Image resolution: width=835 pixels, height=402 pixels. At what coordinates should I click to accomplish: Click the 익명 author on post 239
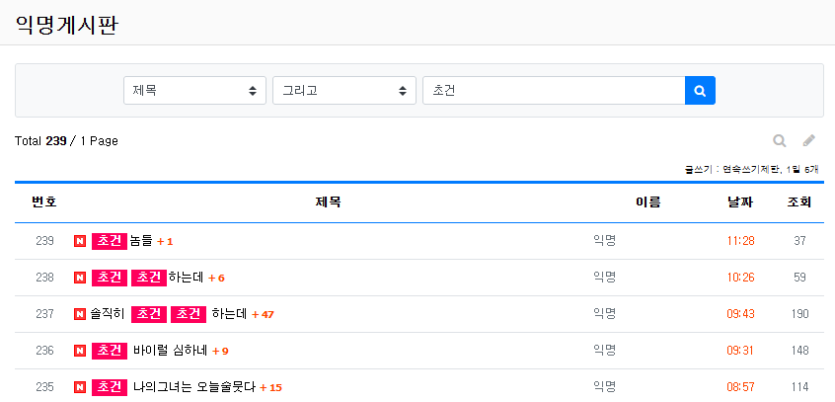604,241
